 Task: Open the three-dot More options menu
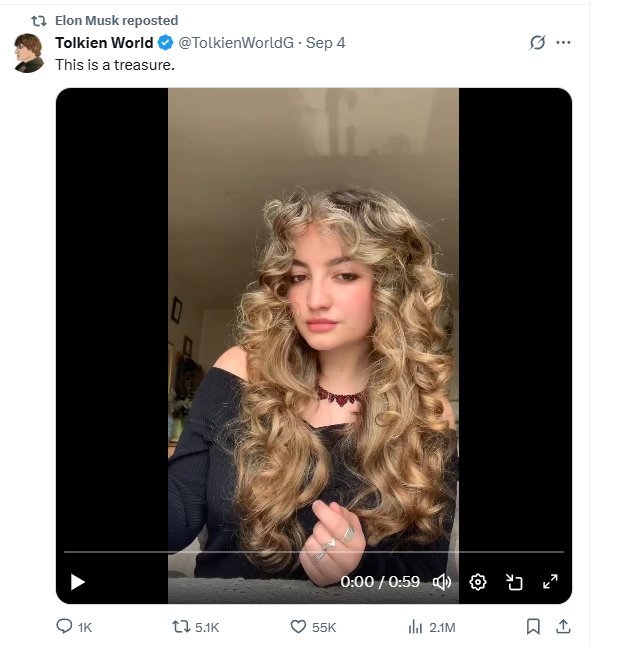(563, 43)
